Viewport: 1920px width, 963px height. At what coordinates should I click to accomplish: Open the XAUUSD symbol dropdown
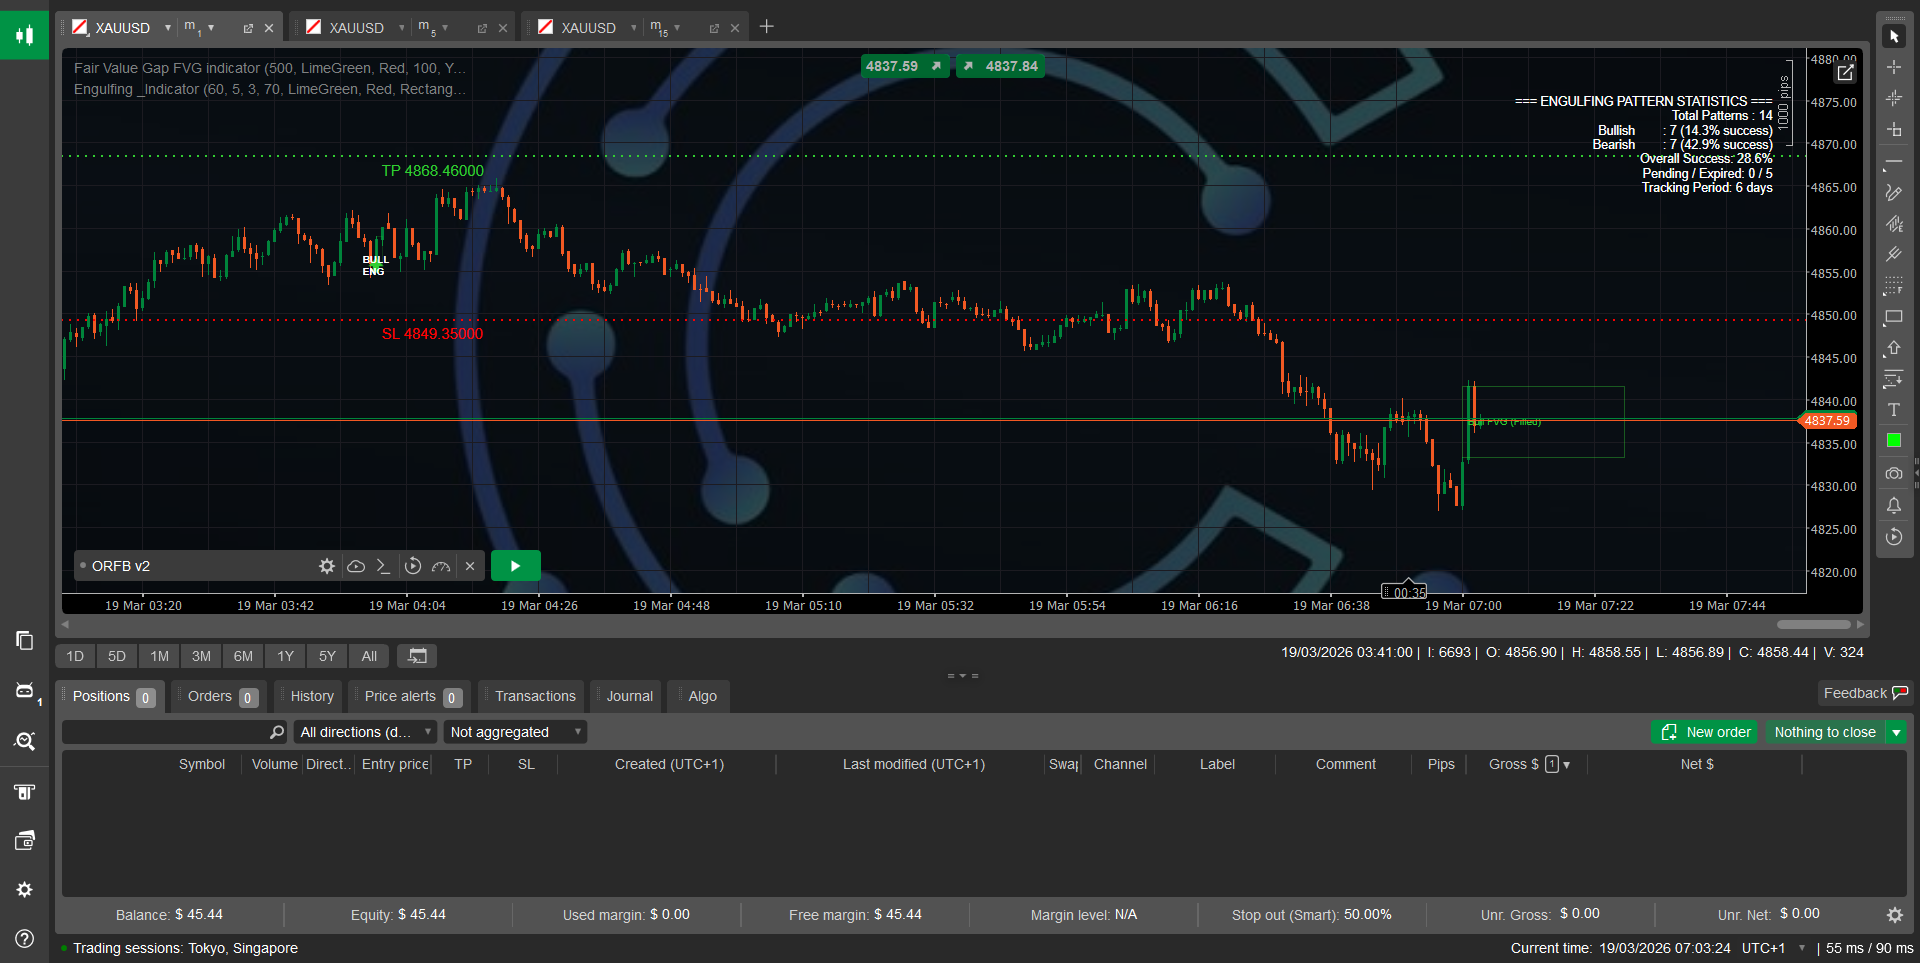tap(167, 27)
